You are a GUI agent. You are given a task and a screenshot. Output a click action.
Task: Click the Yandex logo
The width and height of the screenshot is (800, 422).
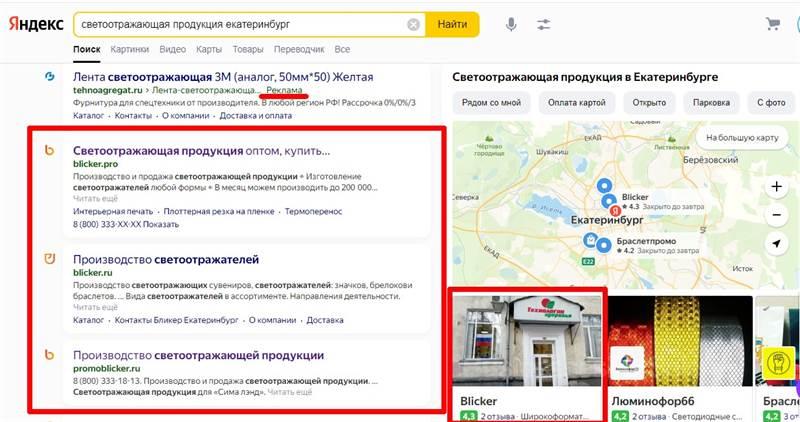point(36,24)
